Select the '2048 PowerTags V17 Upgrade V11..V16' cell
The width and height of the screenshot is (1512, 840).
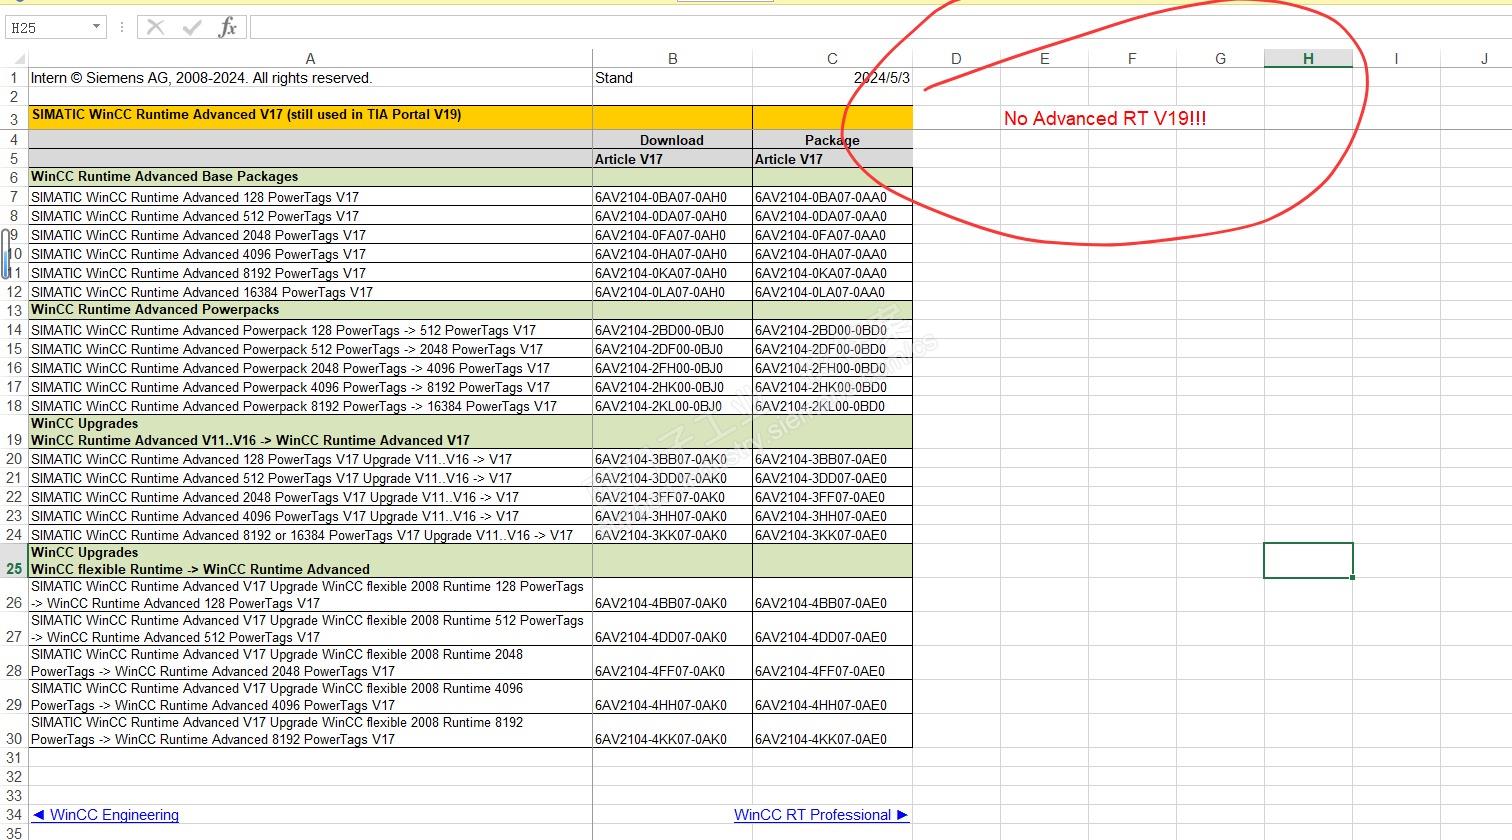(x=310, y=497)
